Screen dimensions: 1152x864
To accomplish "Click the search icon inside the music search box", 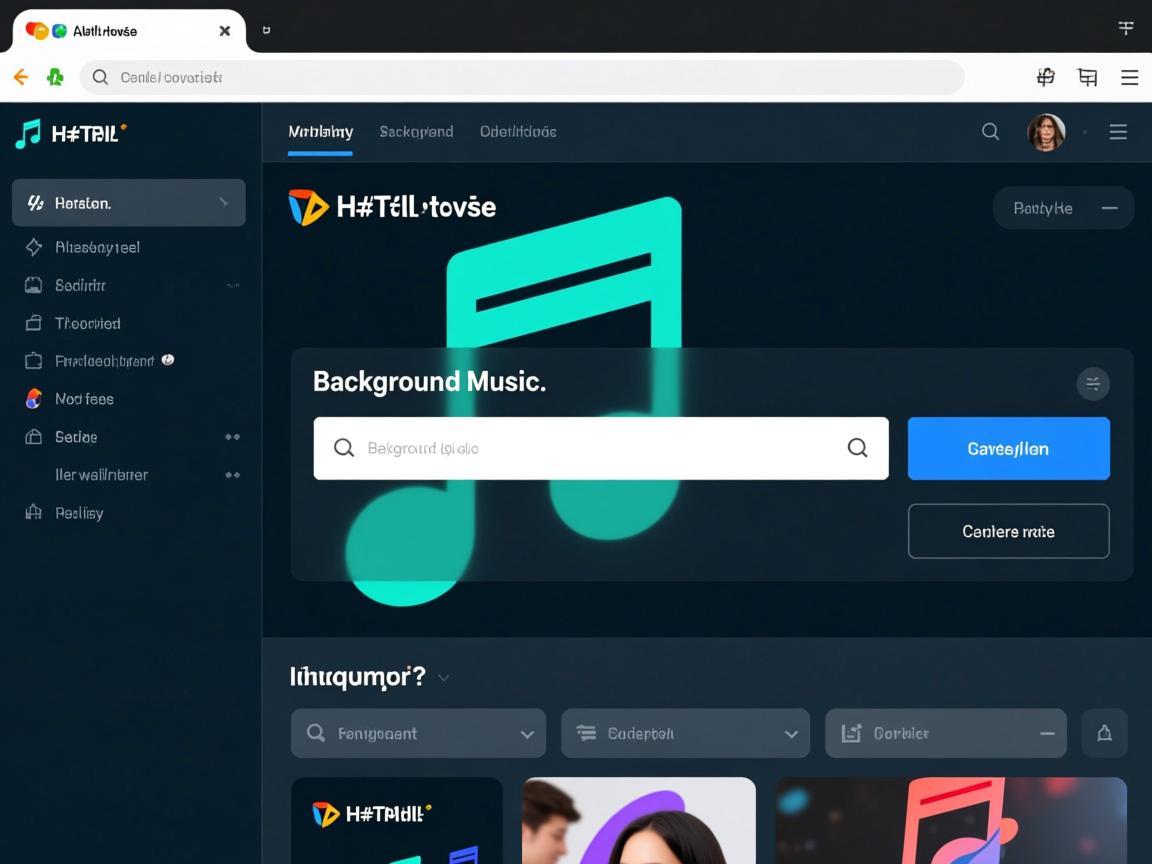I will [x=857, y=448].
